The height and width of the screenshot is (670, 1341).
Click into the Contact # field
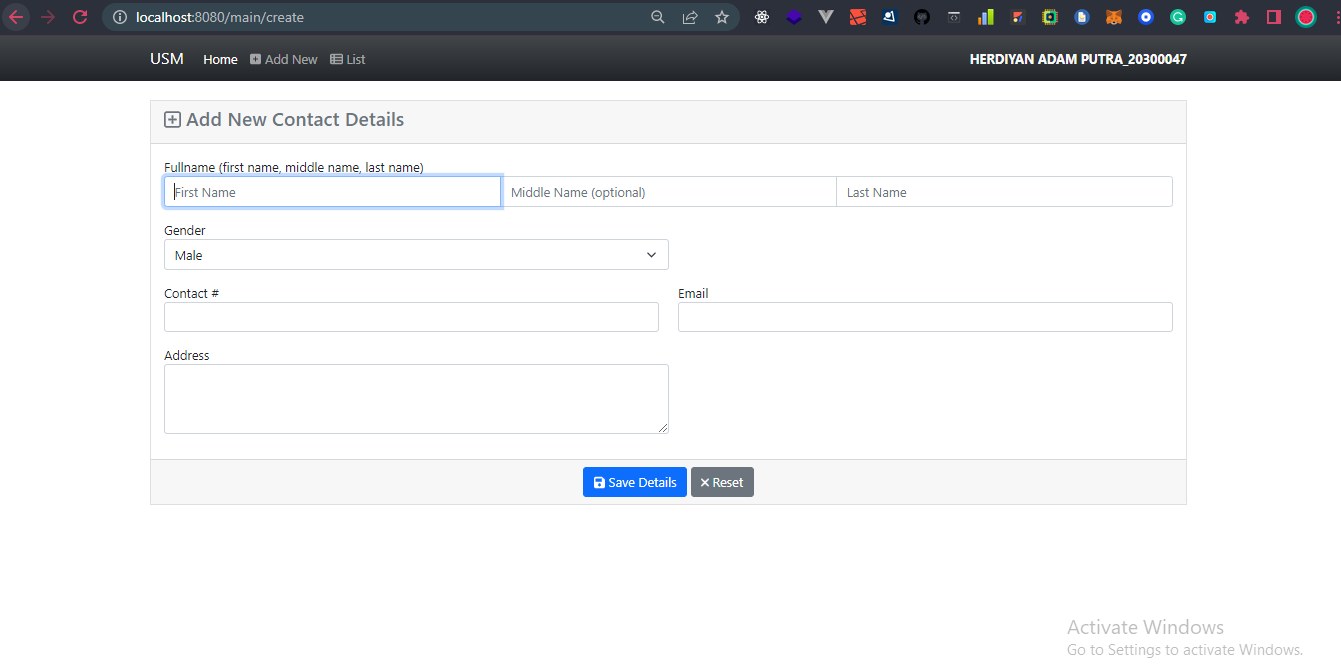click(x=411, y=317)
